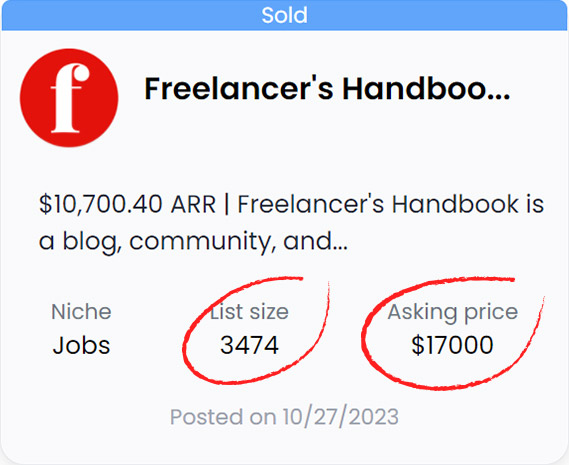This screenshot has width=569, height=465.
Task: Click the truncated description ending 'community, and...'
Action: coord(291,223)
